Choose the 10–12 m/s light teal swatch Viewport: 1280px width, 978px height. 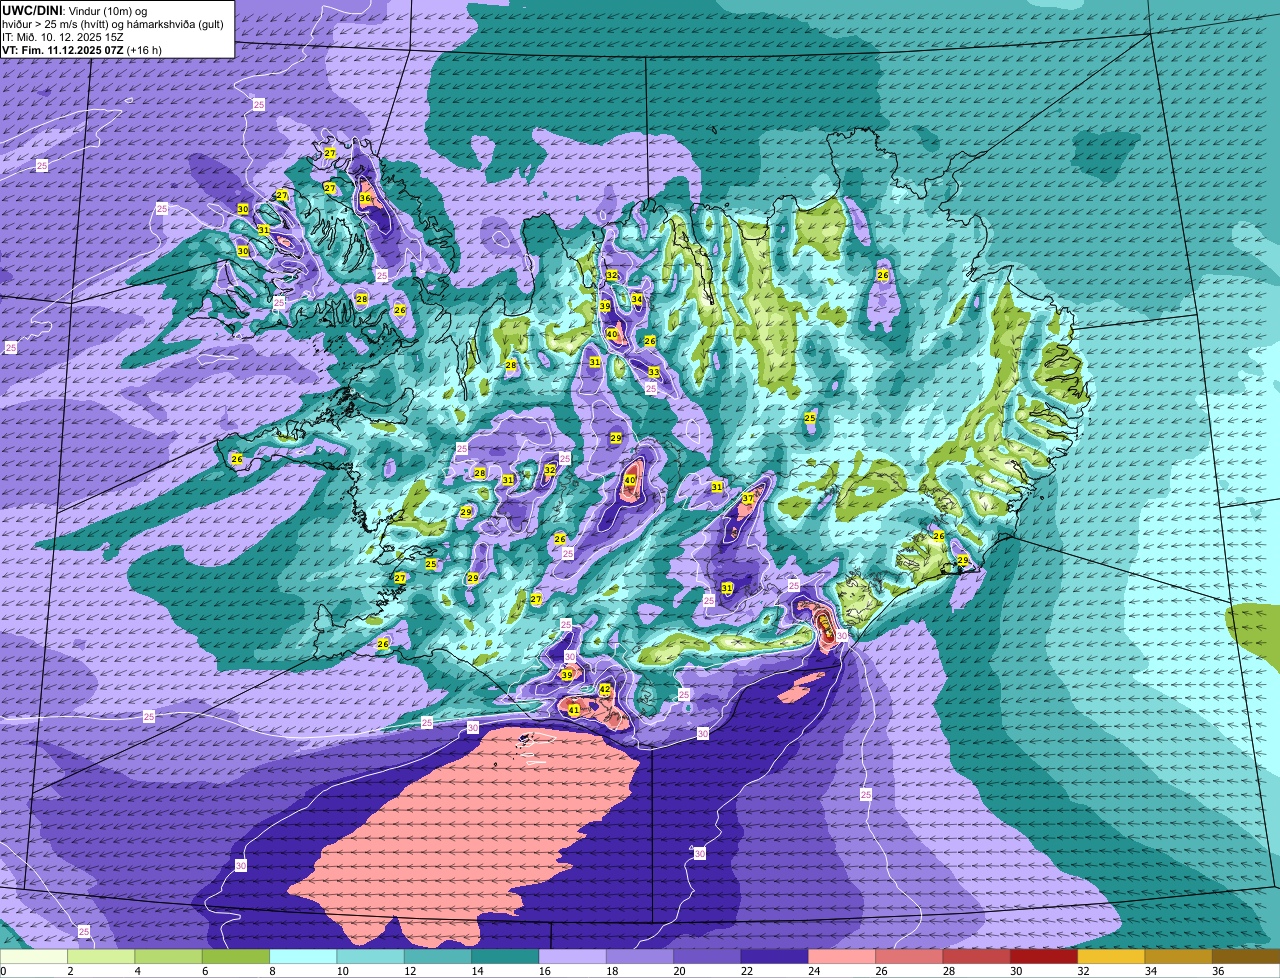(x=370, y=957)
